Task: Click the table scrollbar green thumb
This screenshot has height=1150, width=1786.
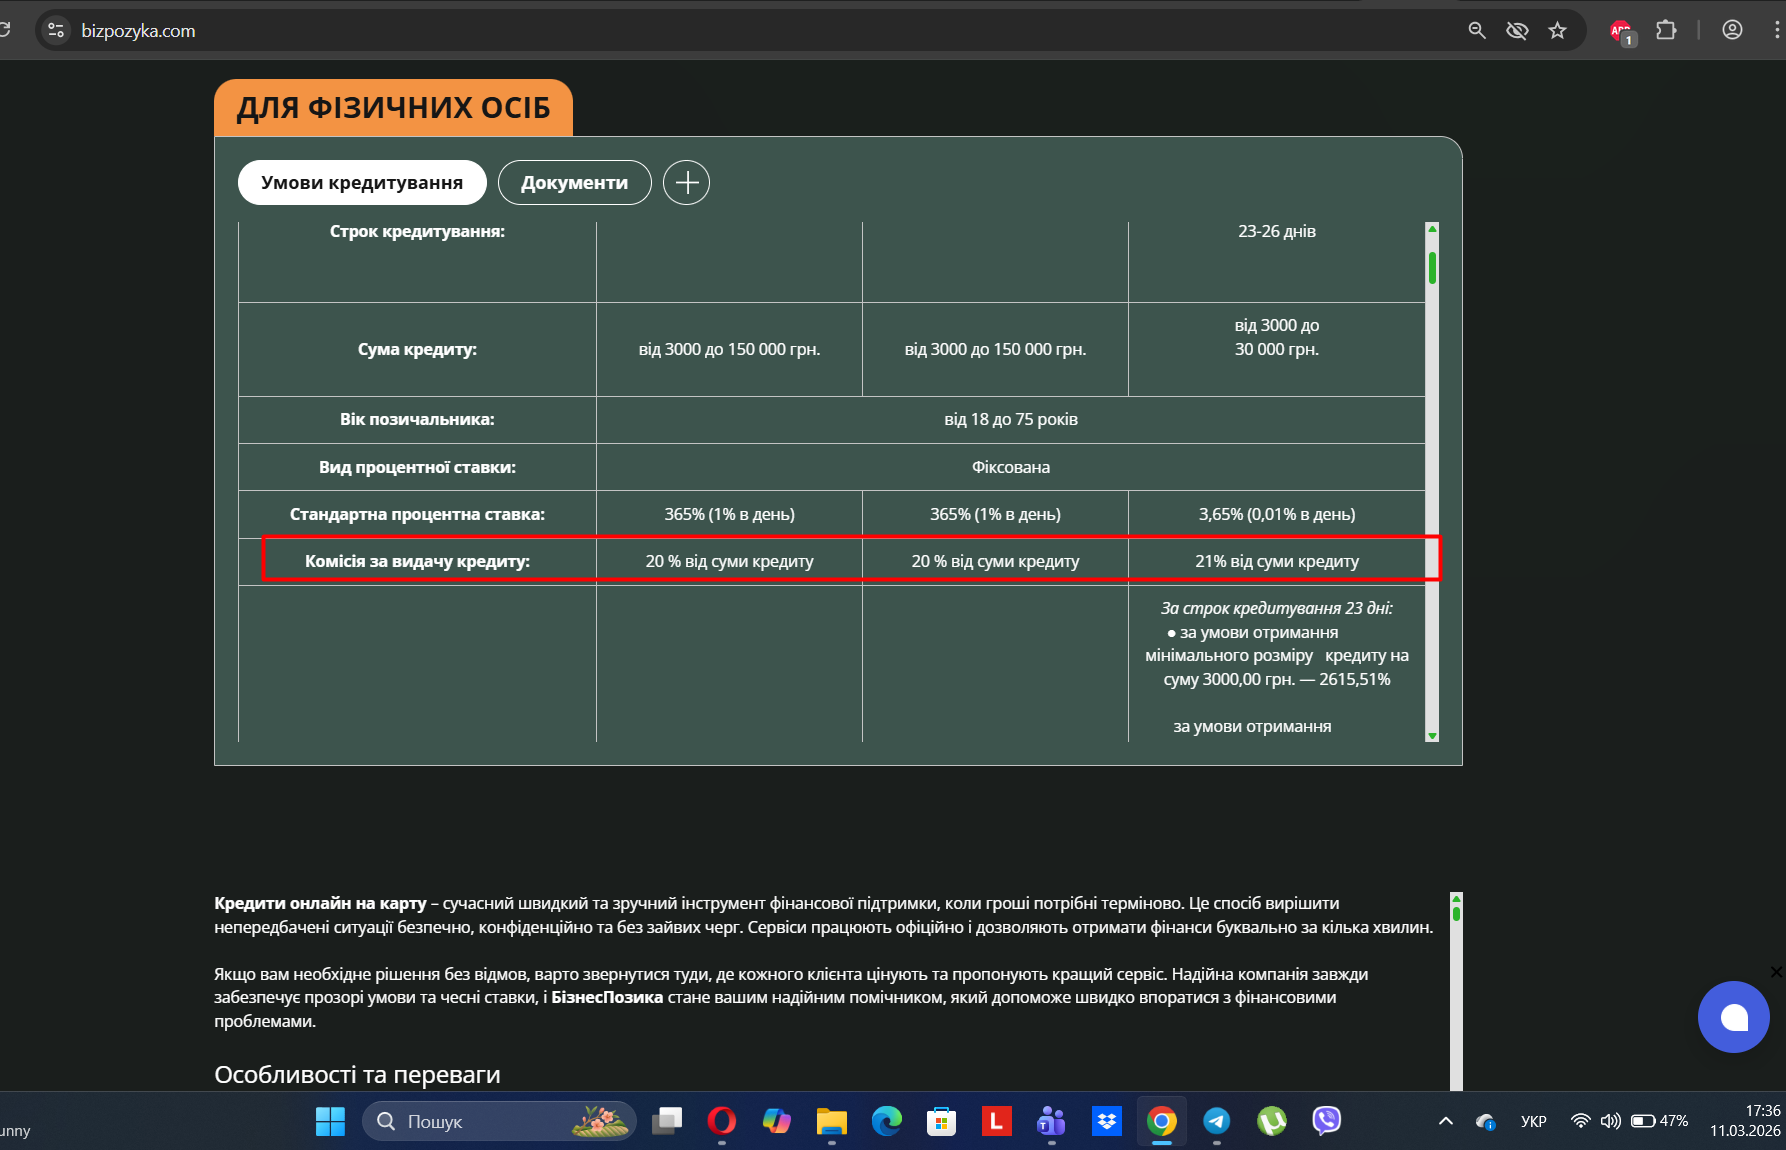Action: tap(1432, 268)
